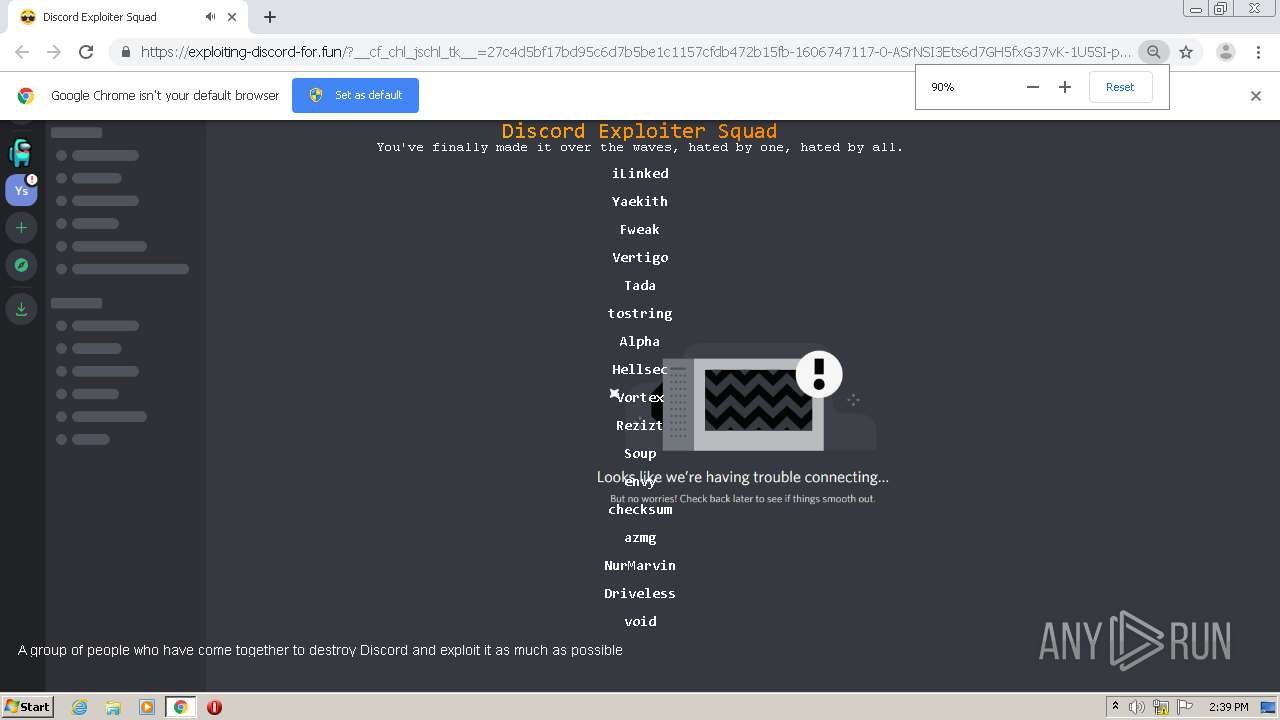Add a server with the plus icon
1280x720 pixels.
21,228
